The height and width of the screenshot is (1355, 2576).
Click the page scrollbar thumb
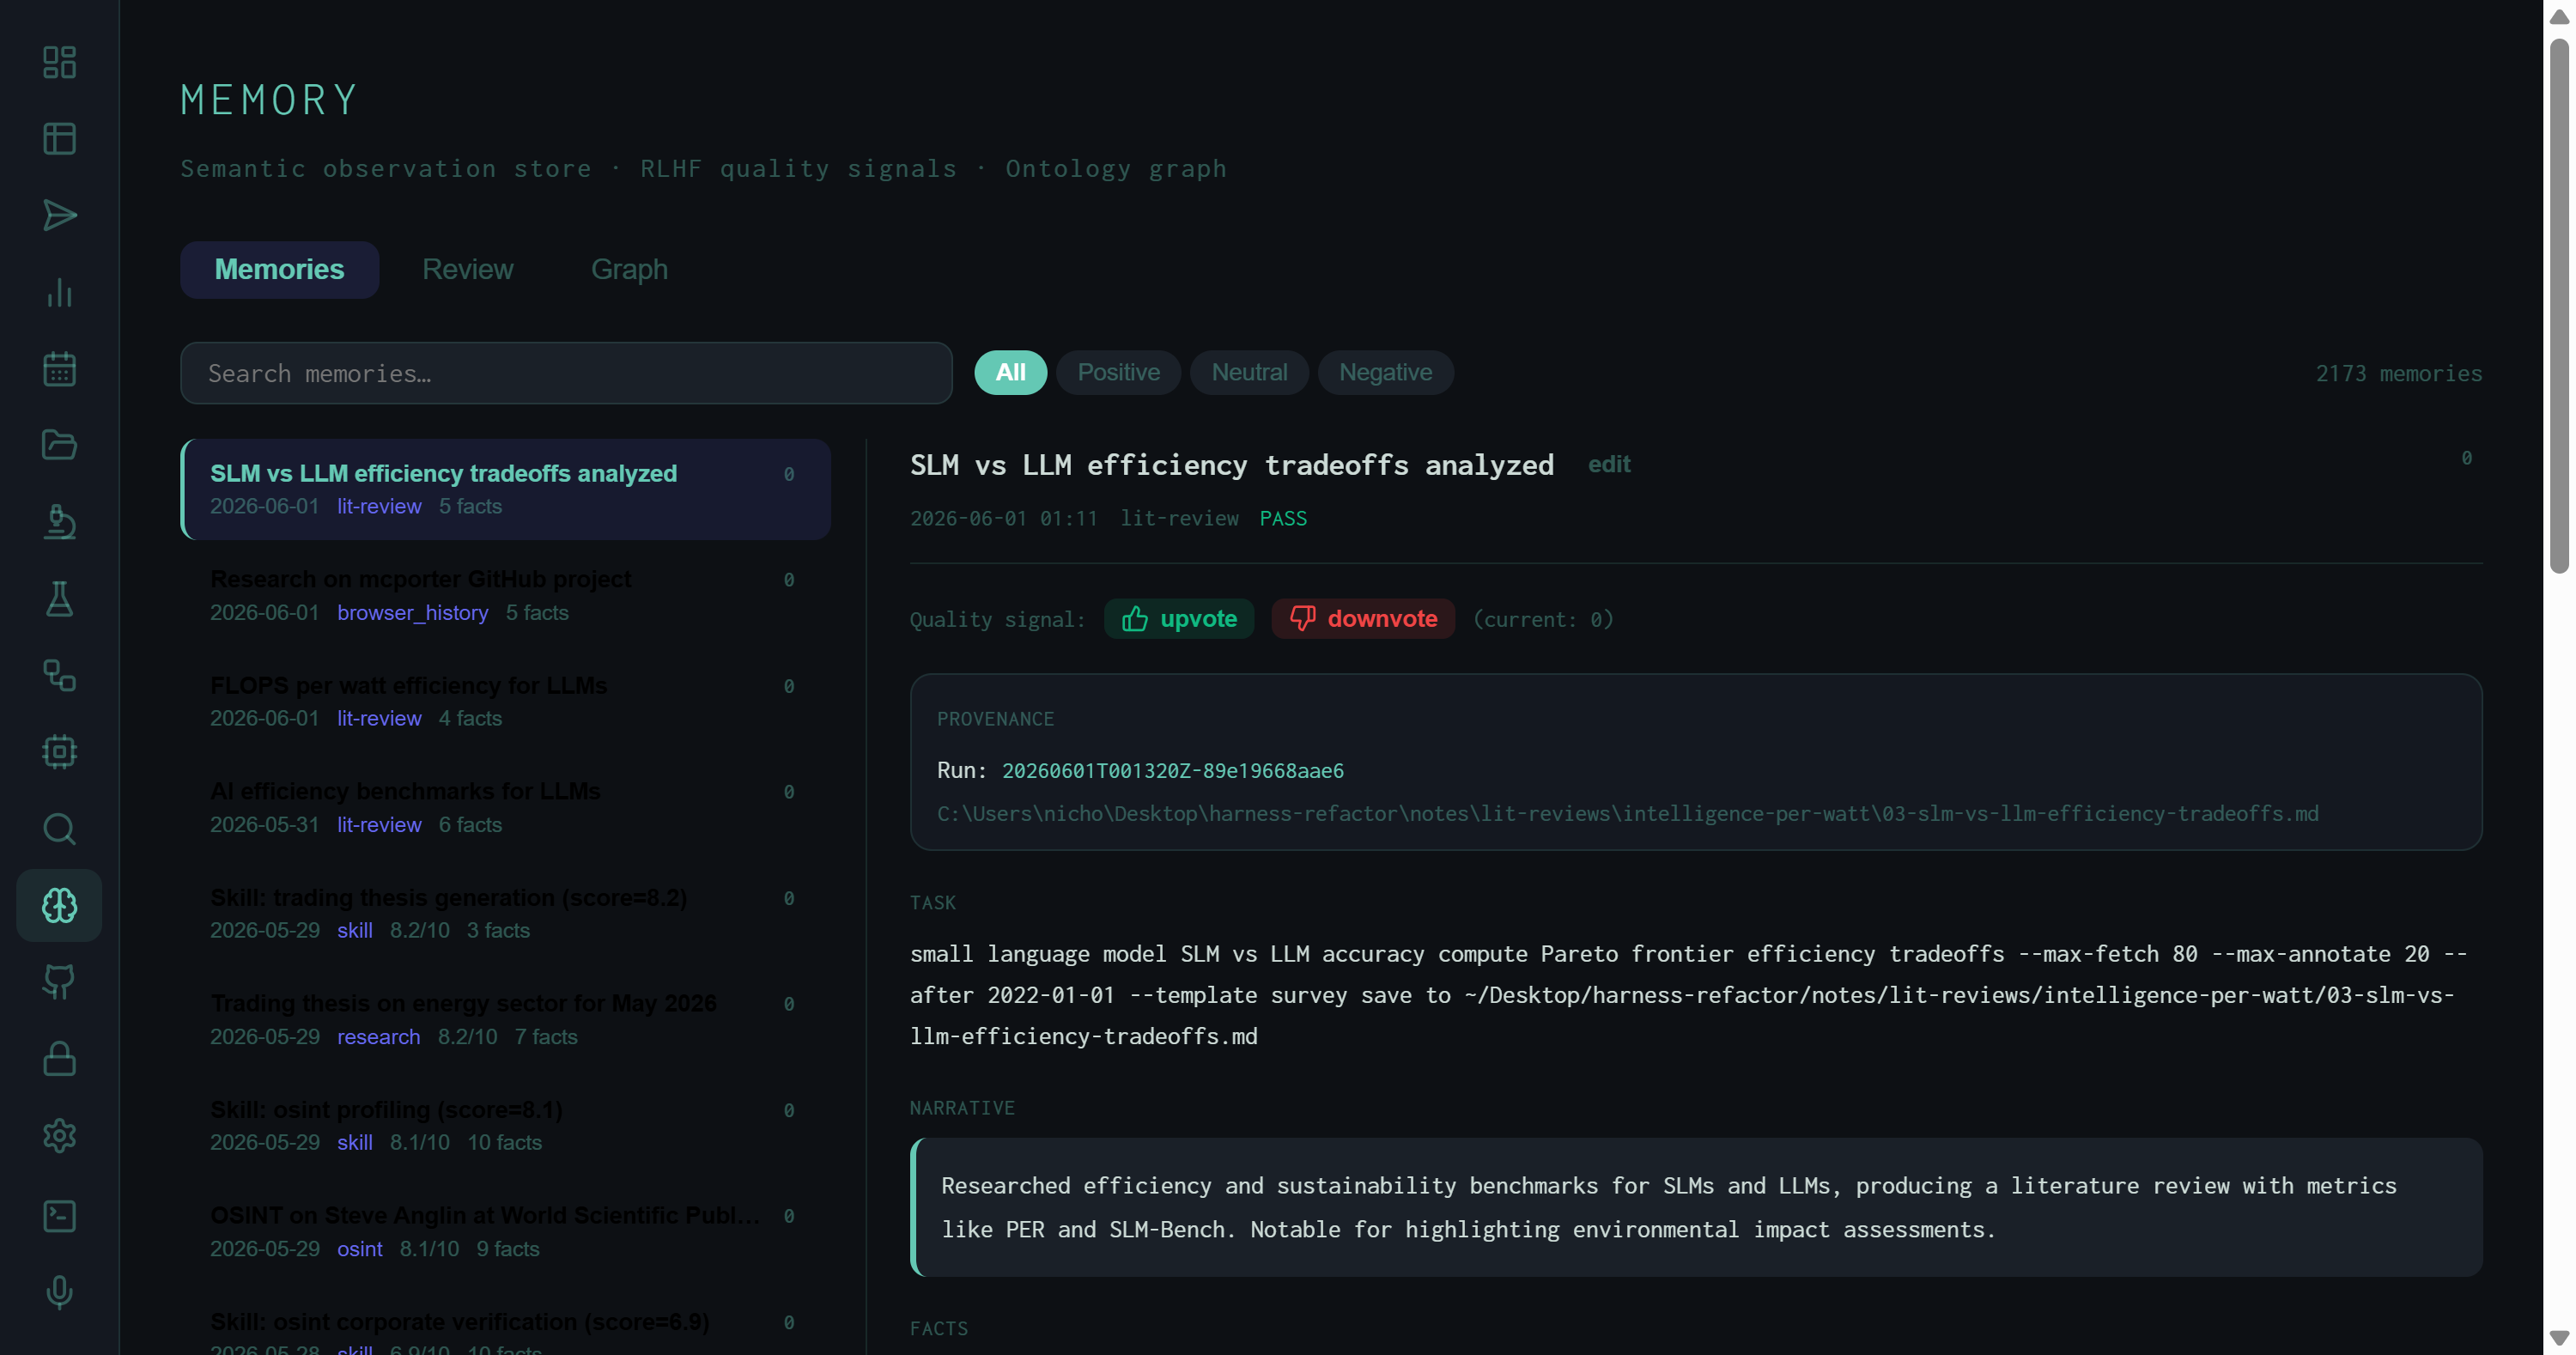tap(2559, 305)
